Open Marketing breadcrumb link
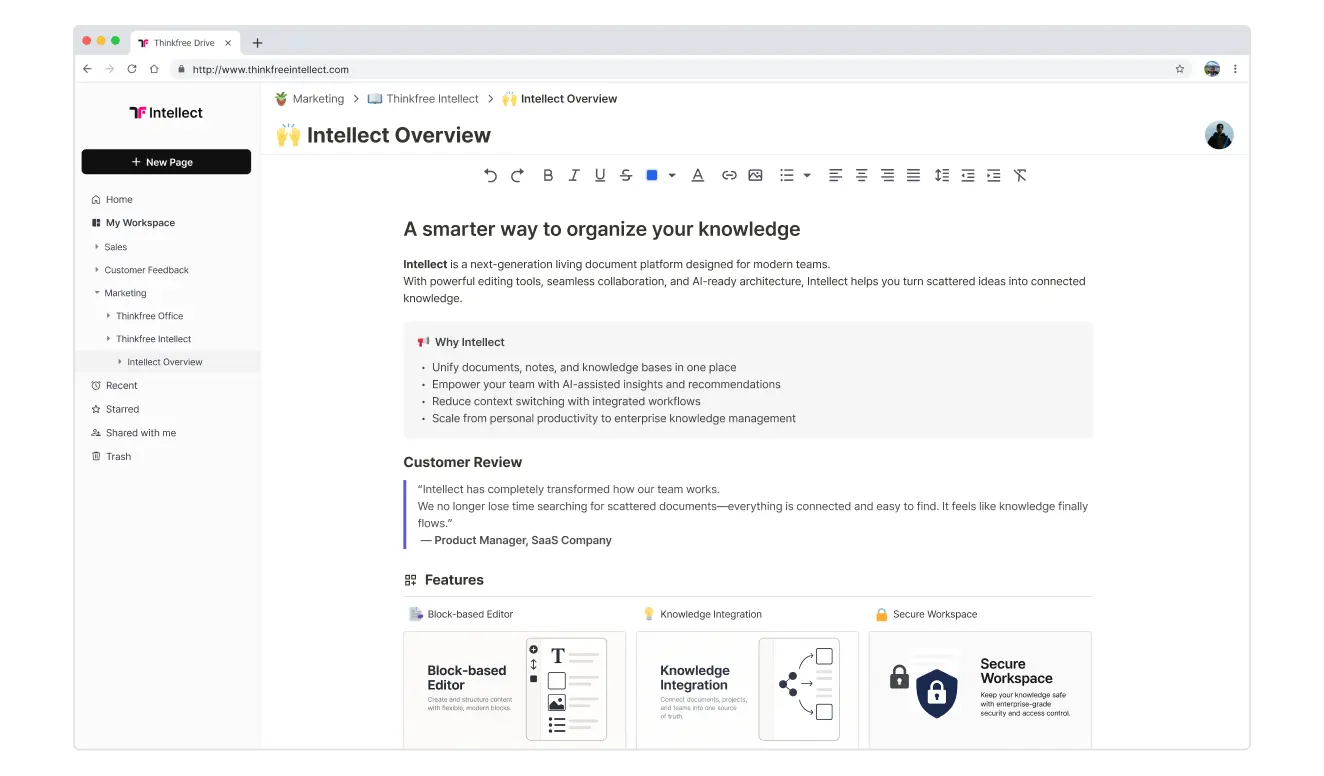Viewport: 1324px width, 776px height. click(317, 99)
